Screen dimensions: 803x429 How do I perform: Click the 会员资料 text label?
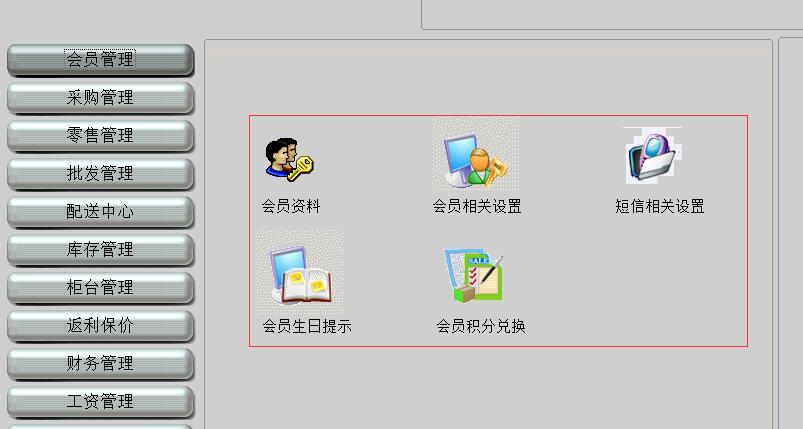pos(291,206)
